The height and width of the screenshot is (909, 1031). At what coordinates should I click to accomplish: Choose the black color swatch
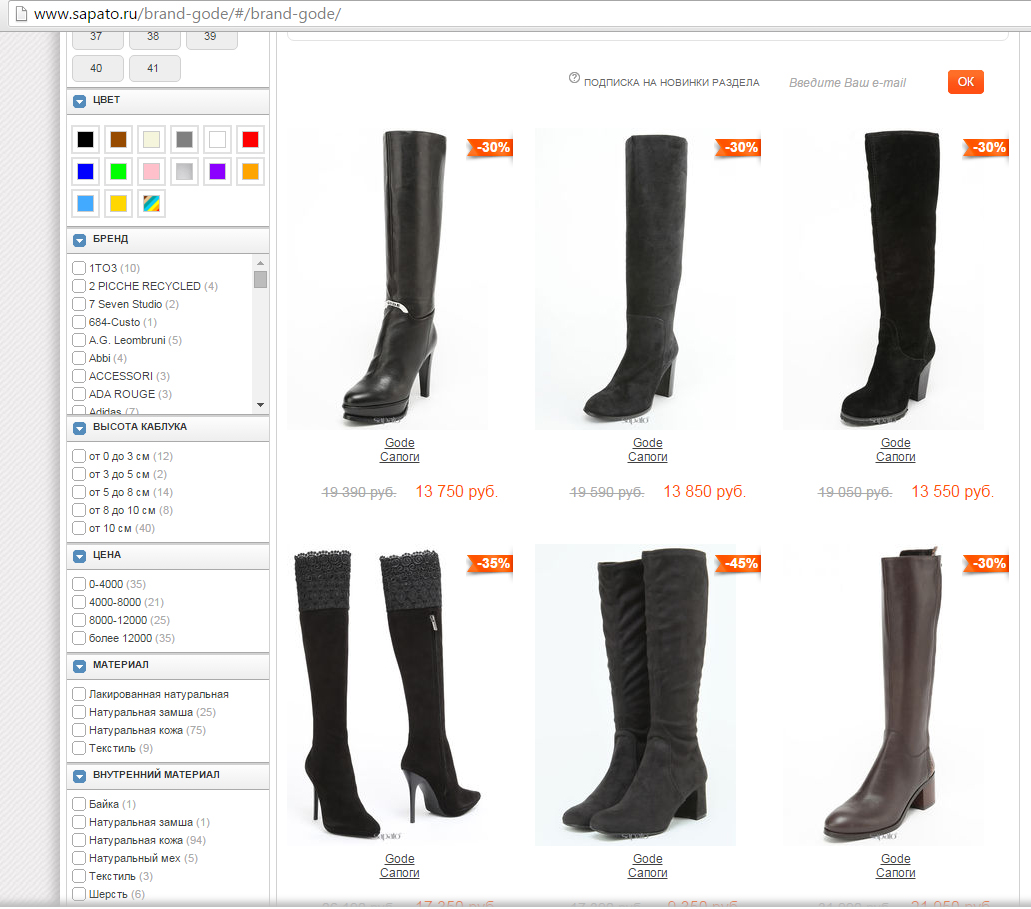pos(86,139)
